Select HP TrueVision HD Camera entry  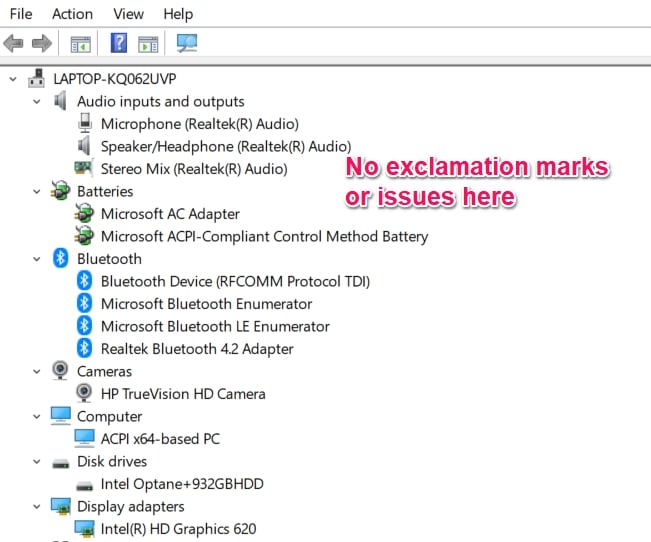[183, 394]
